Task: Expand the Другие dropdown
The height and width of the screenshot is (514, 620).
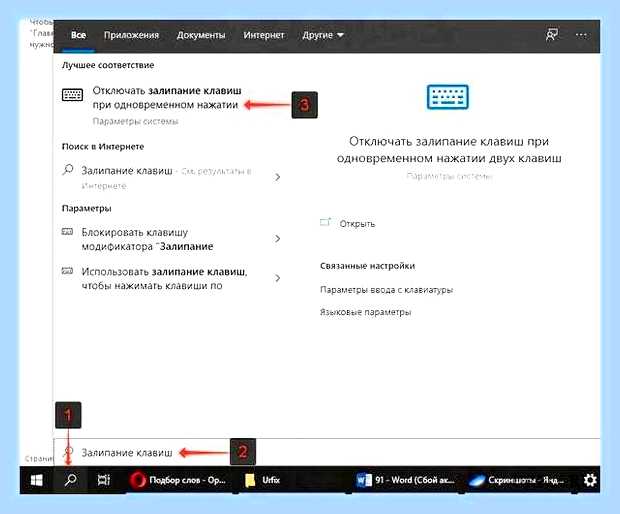Action: point(322,35)
